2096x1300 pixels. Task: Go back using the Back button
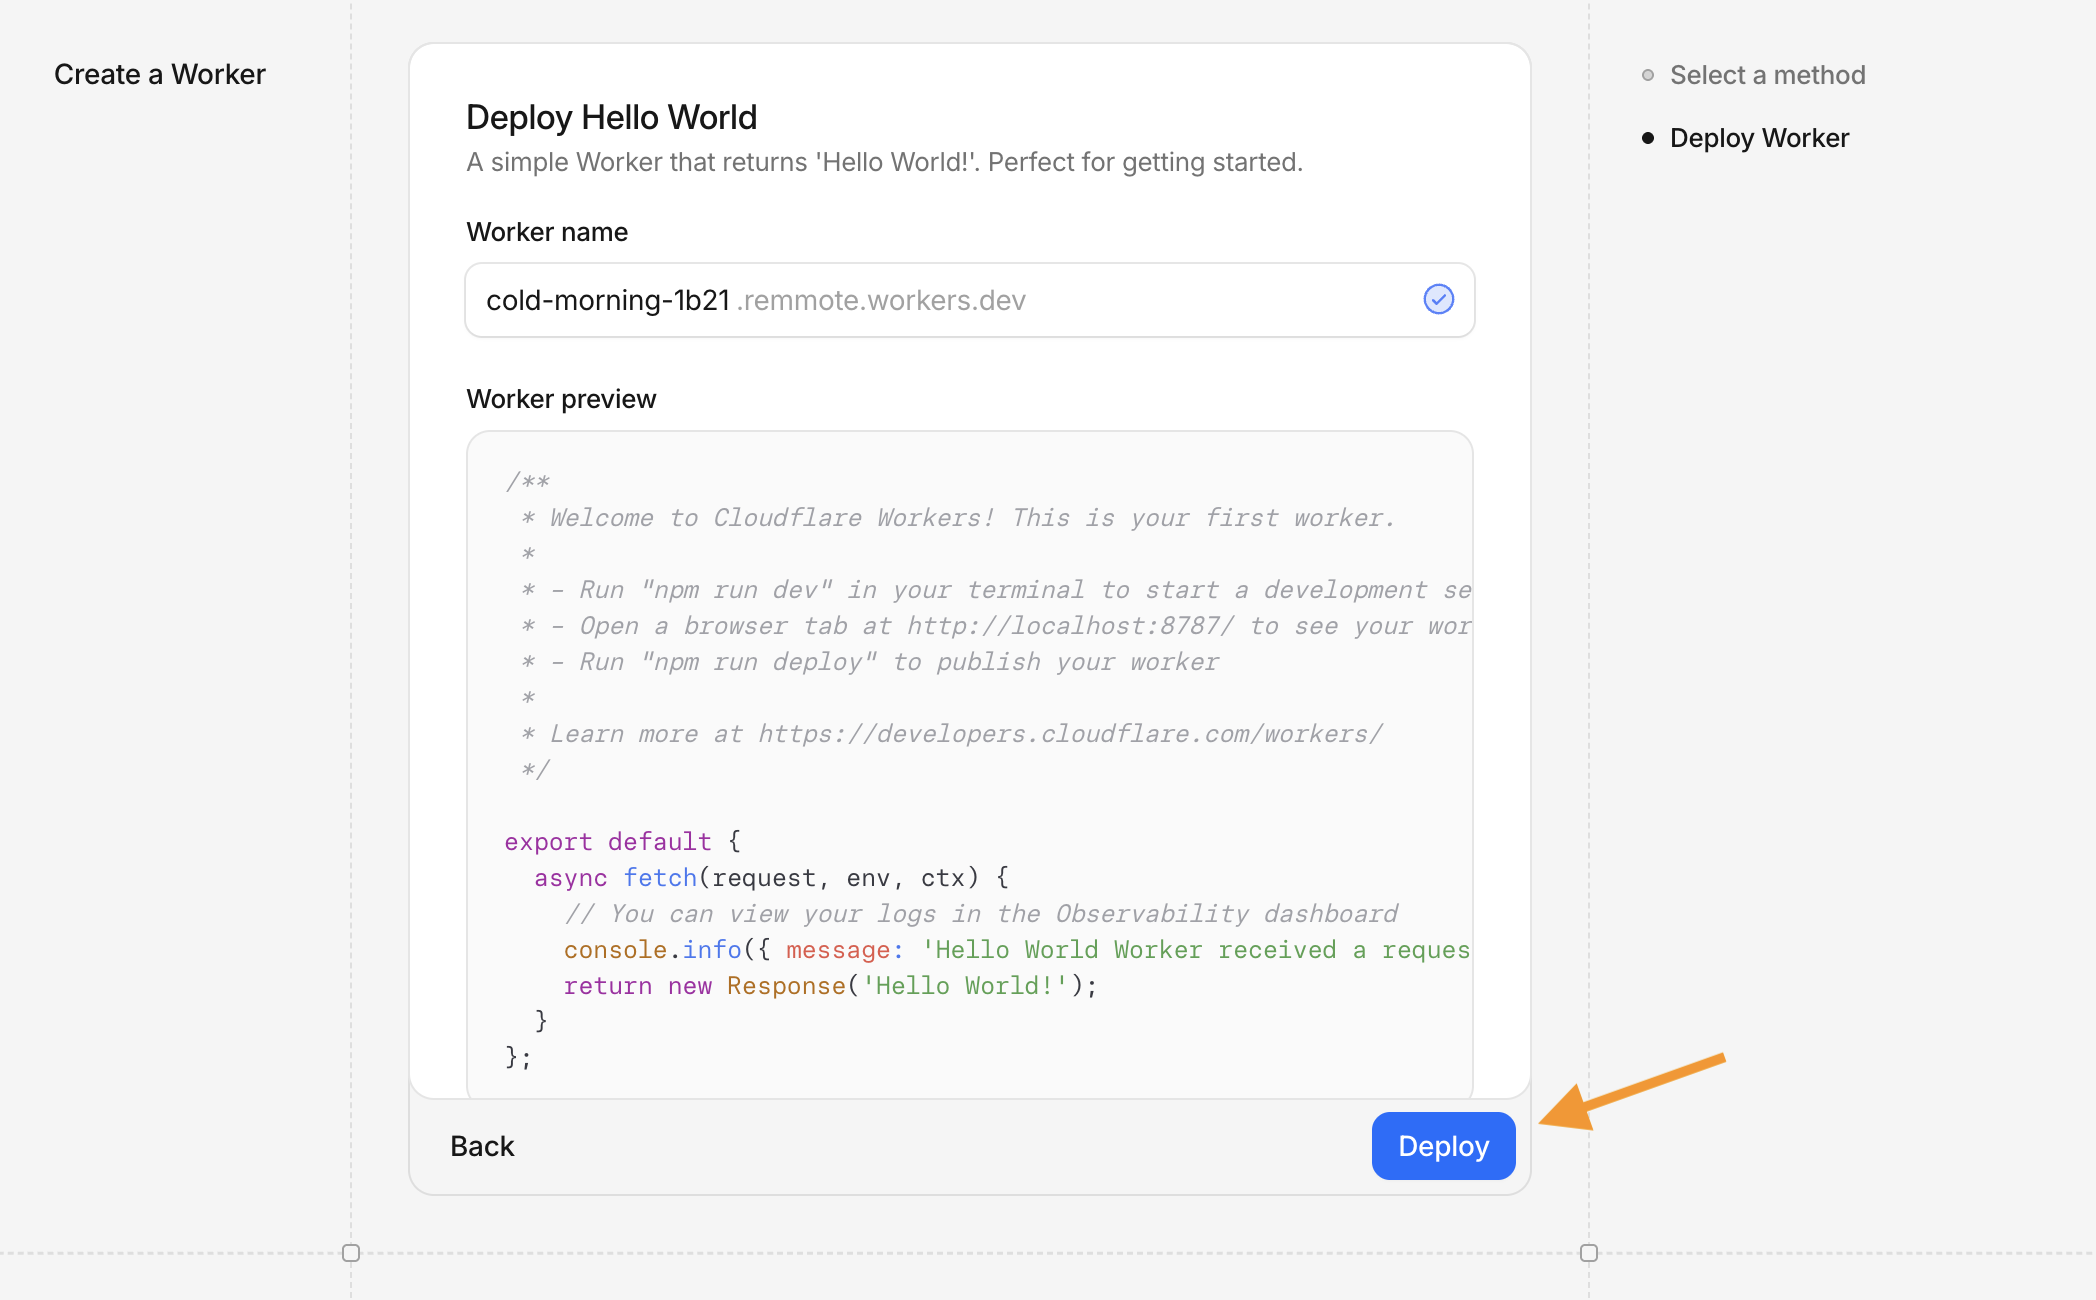pos(482,1146)
